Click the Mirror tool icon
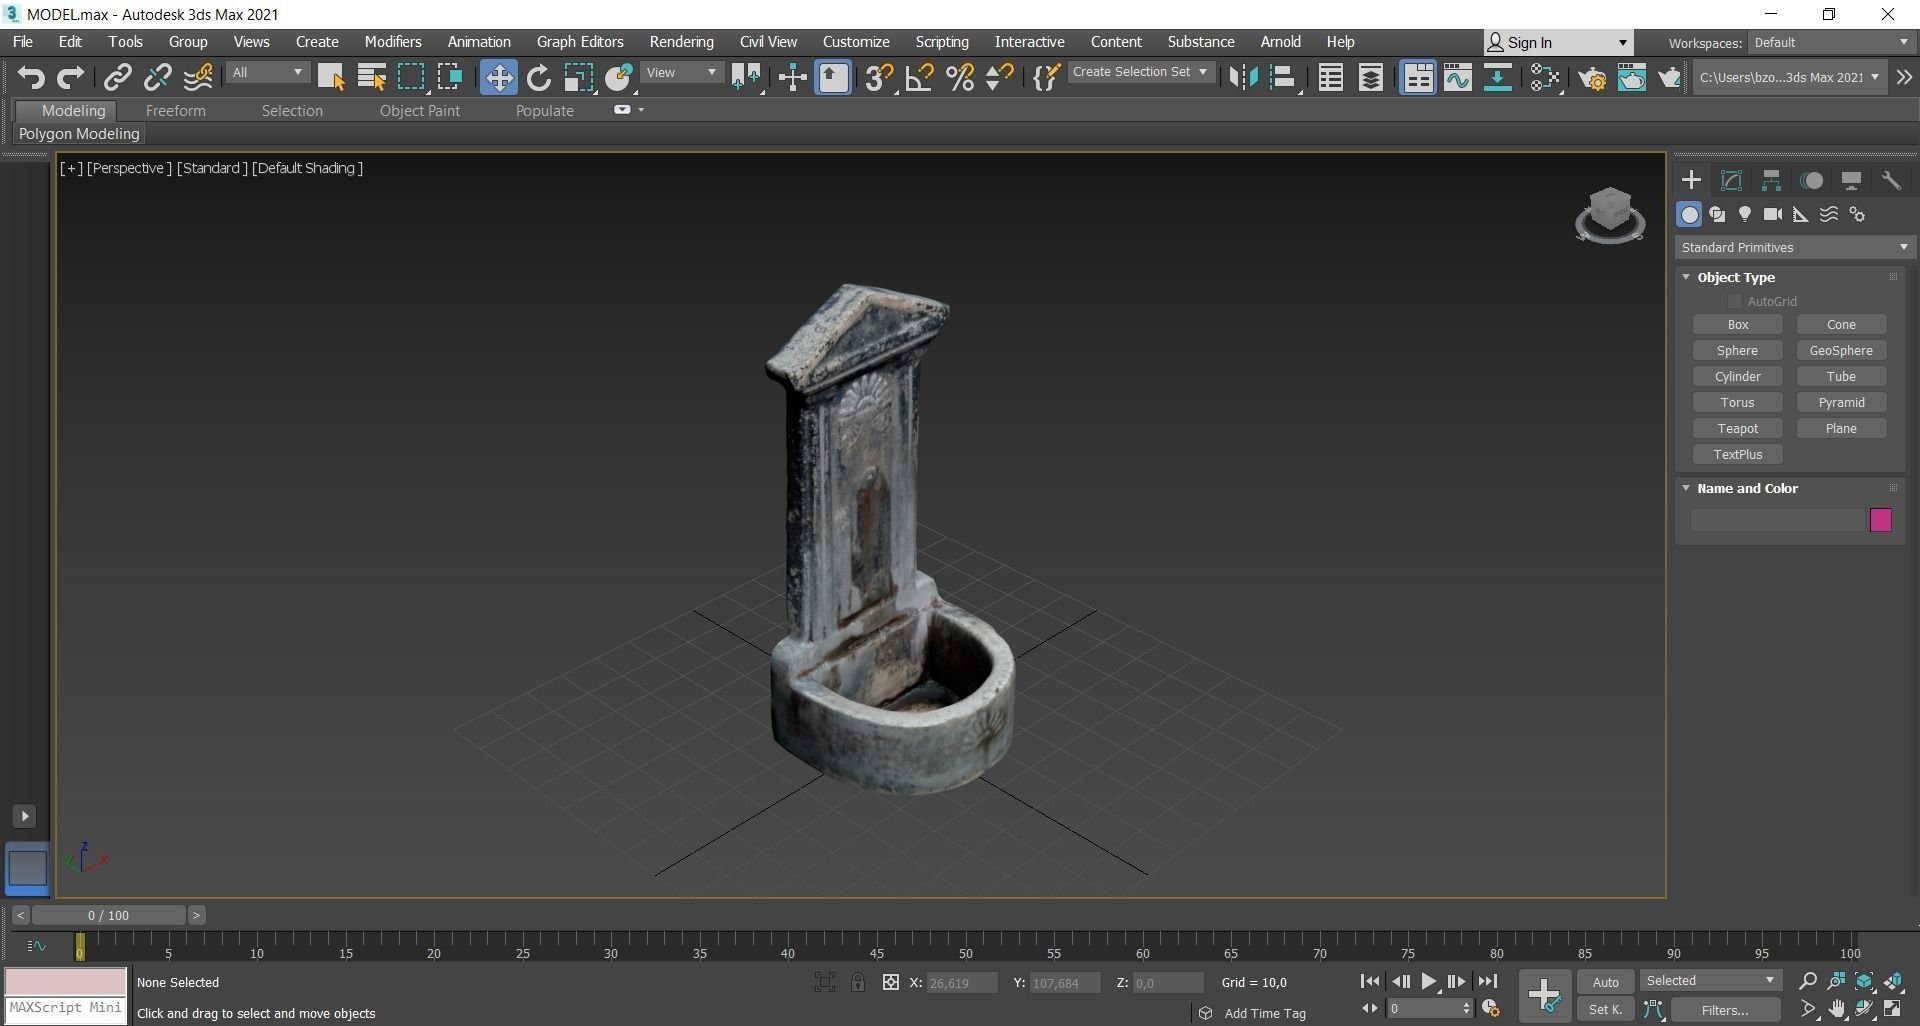The width and height of the screenshot is (1920, 1026). pos(1242,77)
